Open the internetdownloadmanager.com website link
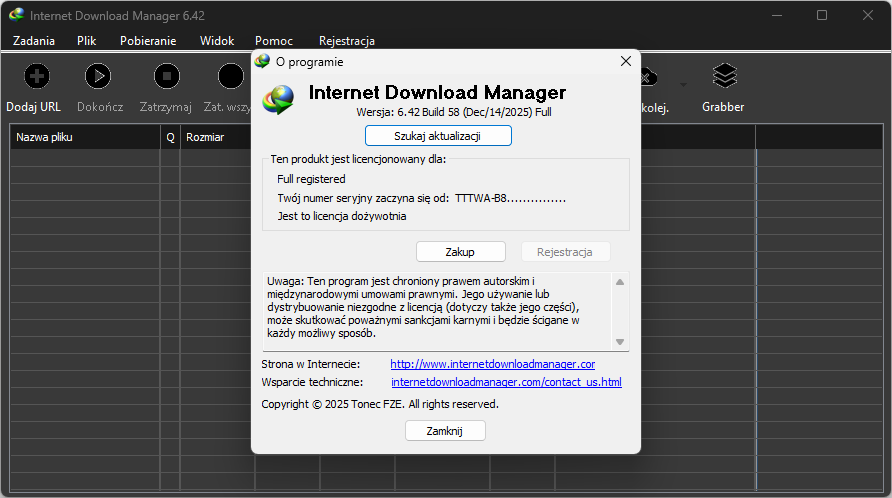Screen dimensions: 892x498 [493, 364]
